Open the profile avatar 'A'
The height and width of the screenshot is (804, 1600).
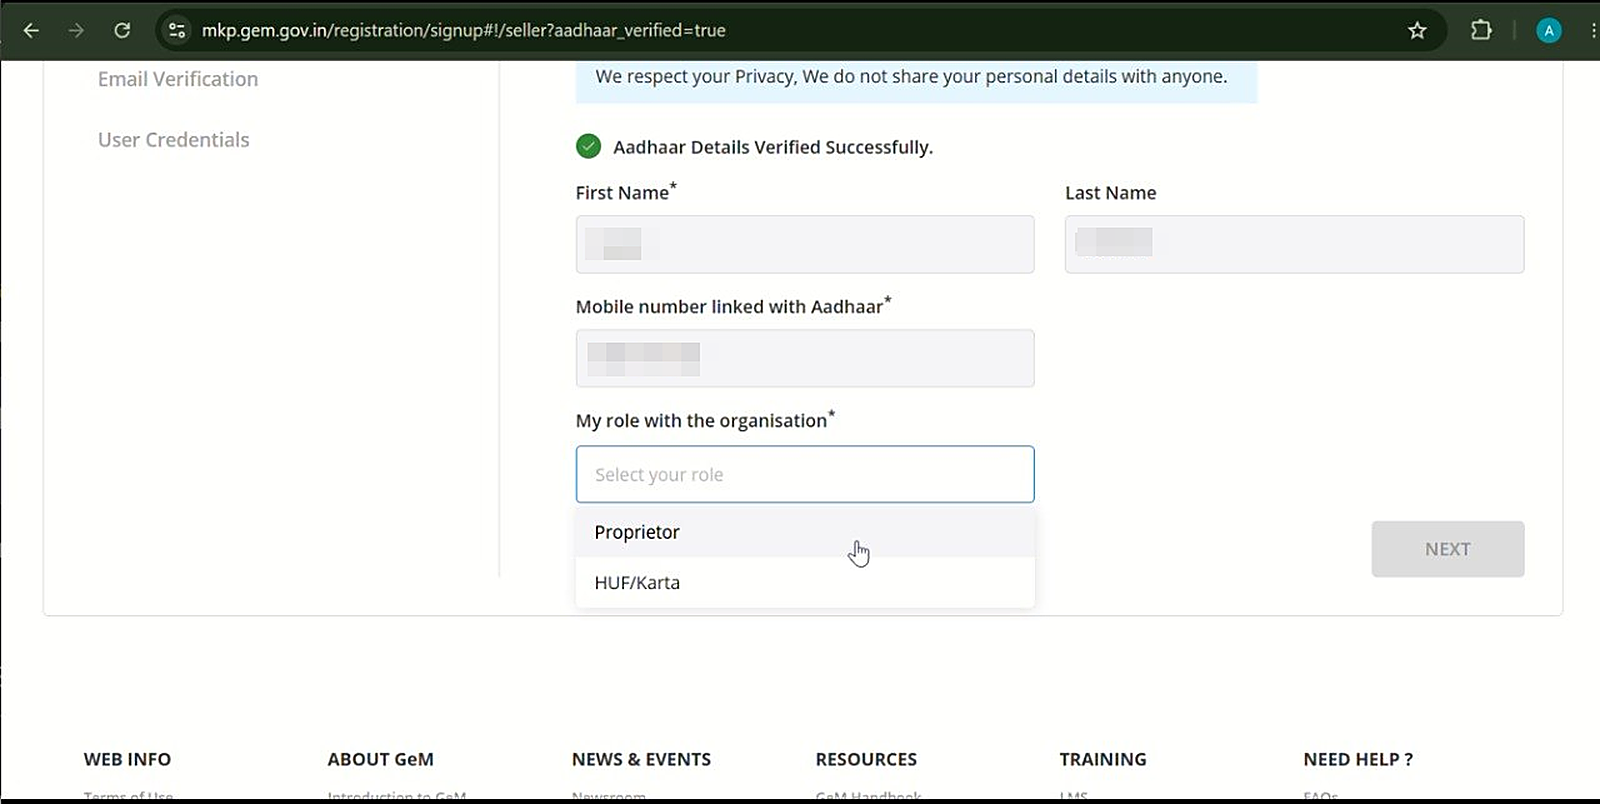click(x=1549, y=30)
